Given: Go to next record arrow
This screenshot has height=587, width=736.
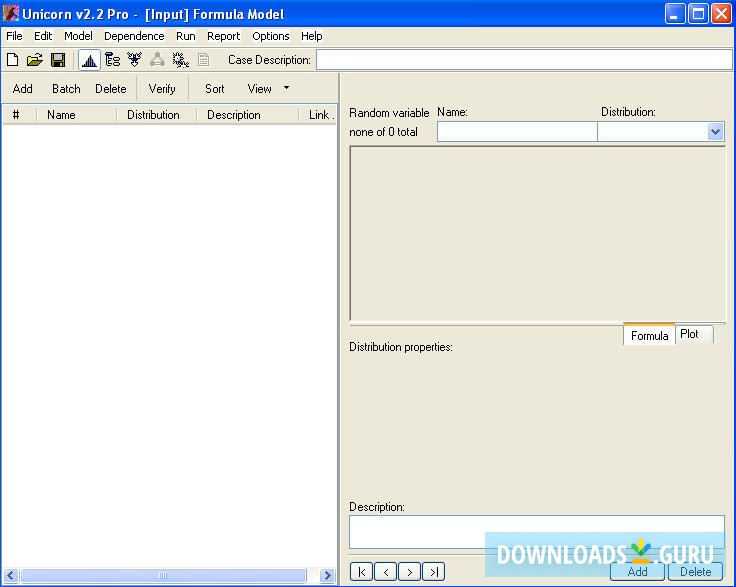Looking at the screenshot, I should point(410,572).
